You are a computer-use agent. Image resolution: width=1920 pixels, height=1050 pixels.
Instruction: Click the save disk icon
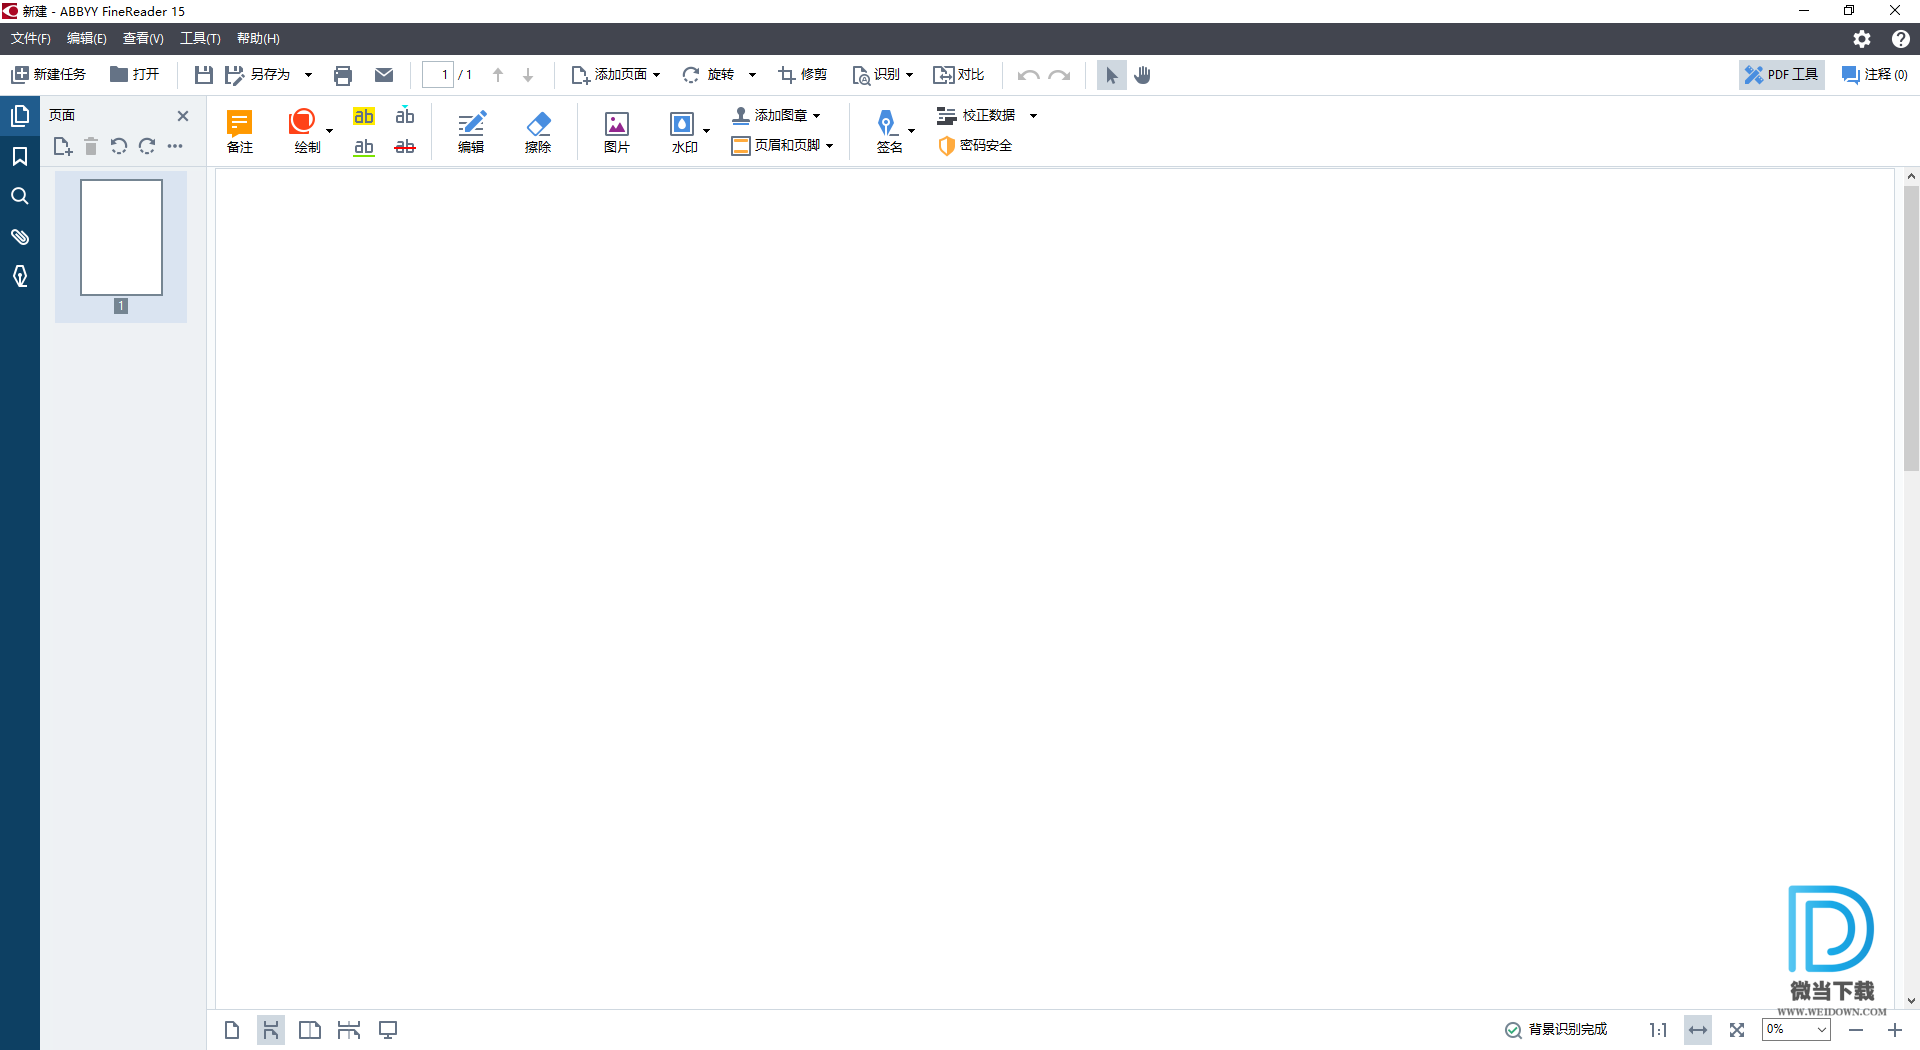[203, 75]
